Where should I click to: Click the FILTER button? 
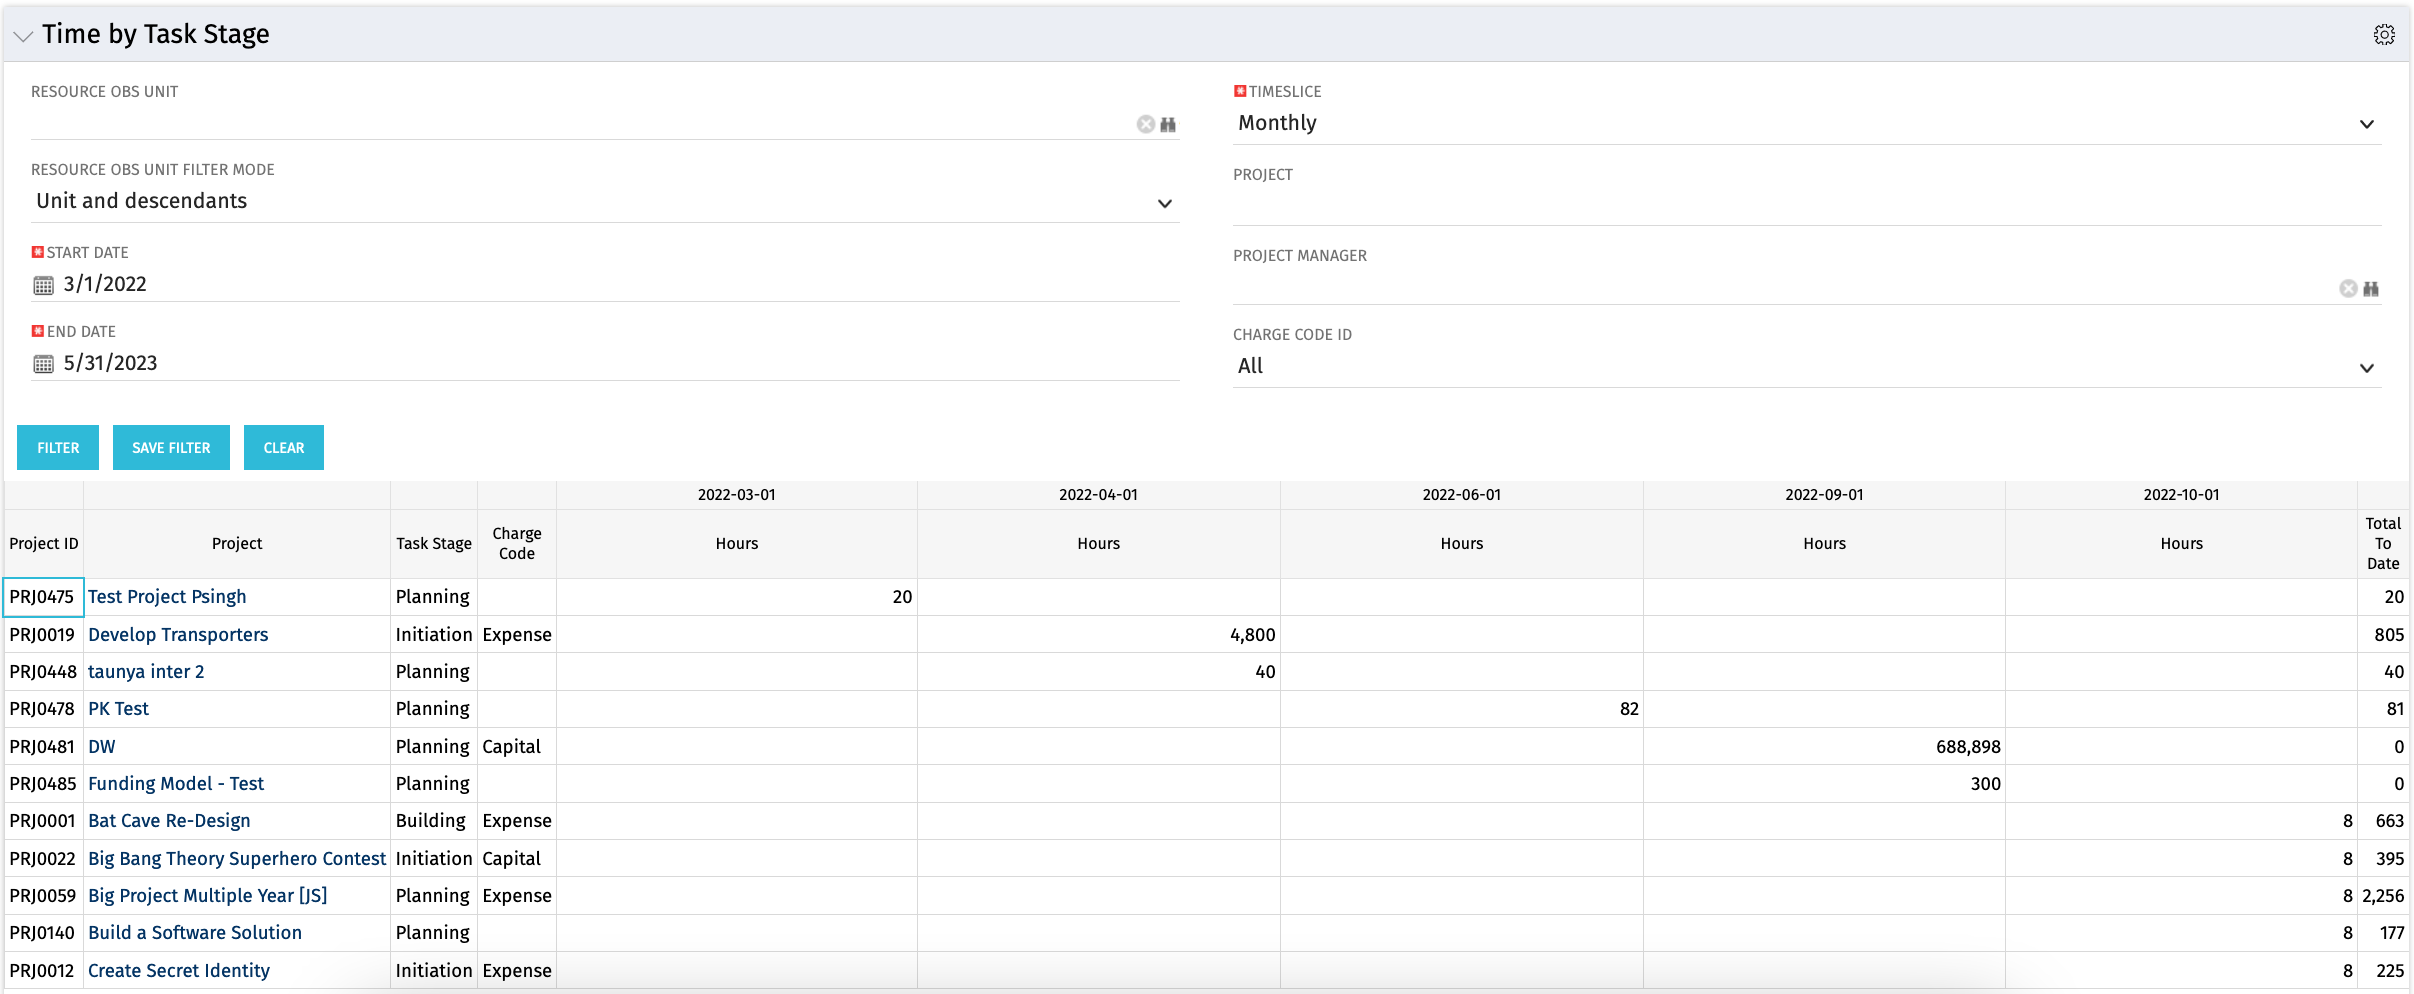(57, 447)
